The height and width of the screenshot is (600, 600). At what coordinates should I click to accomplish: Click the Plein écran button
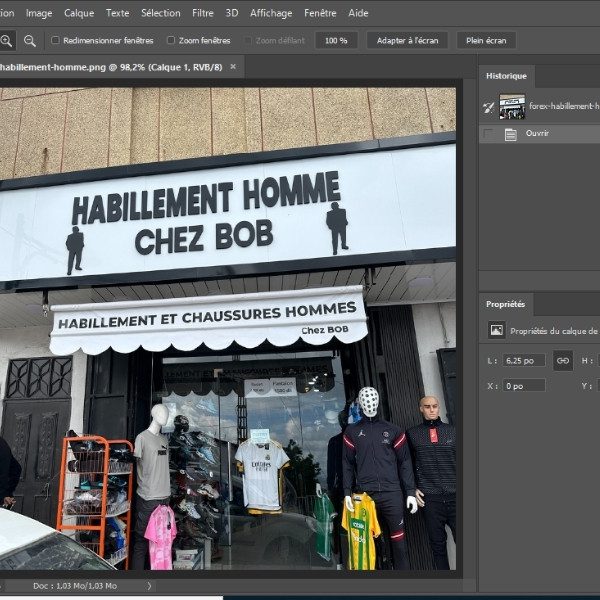[x=486, y=41]
